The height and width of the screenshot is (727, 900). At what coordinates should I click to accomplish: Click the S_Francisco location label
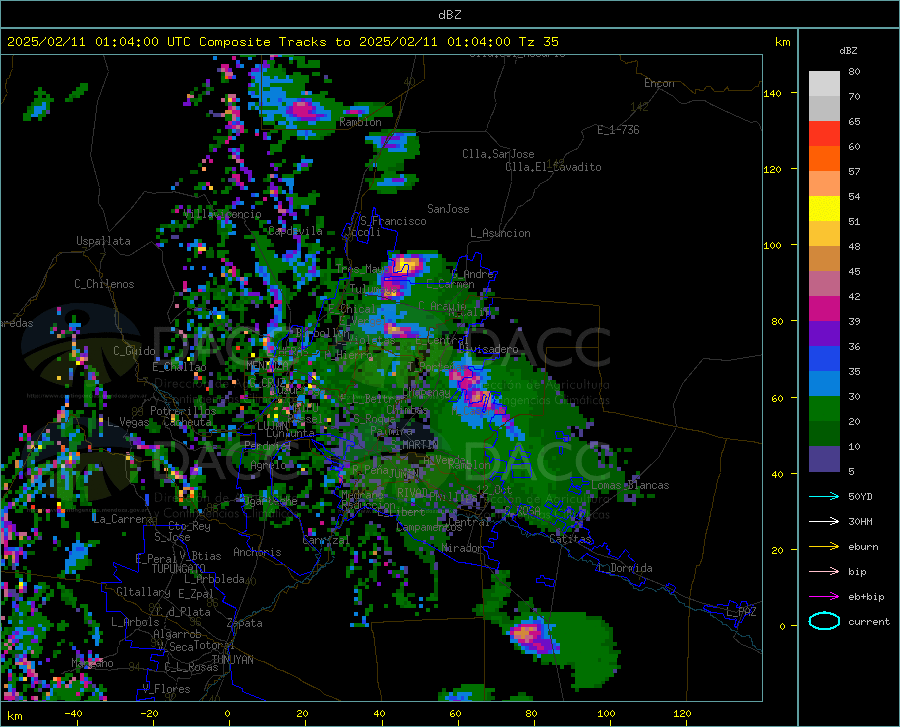[393, 221]
